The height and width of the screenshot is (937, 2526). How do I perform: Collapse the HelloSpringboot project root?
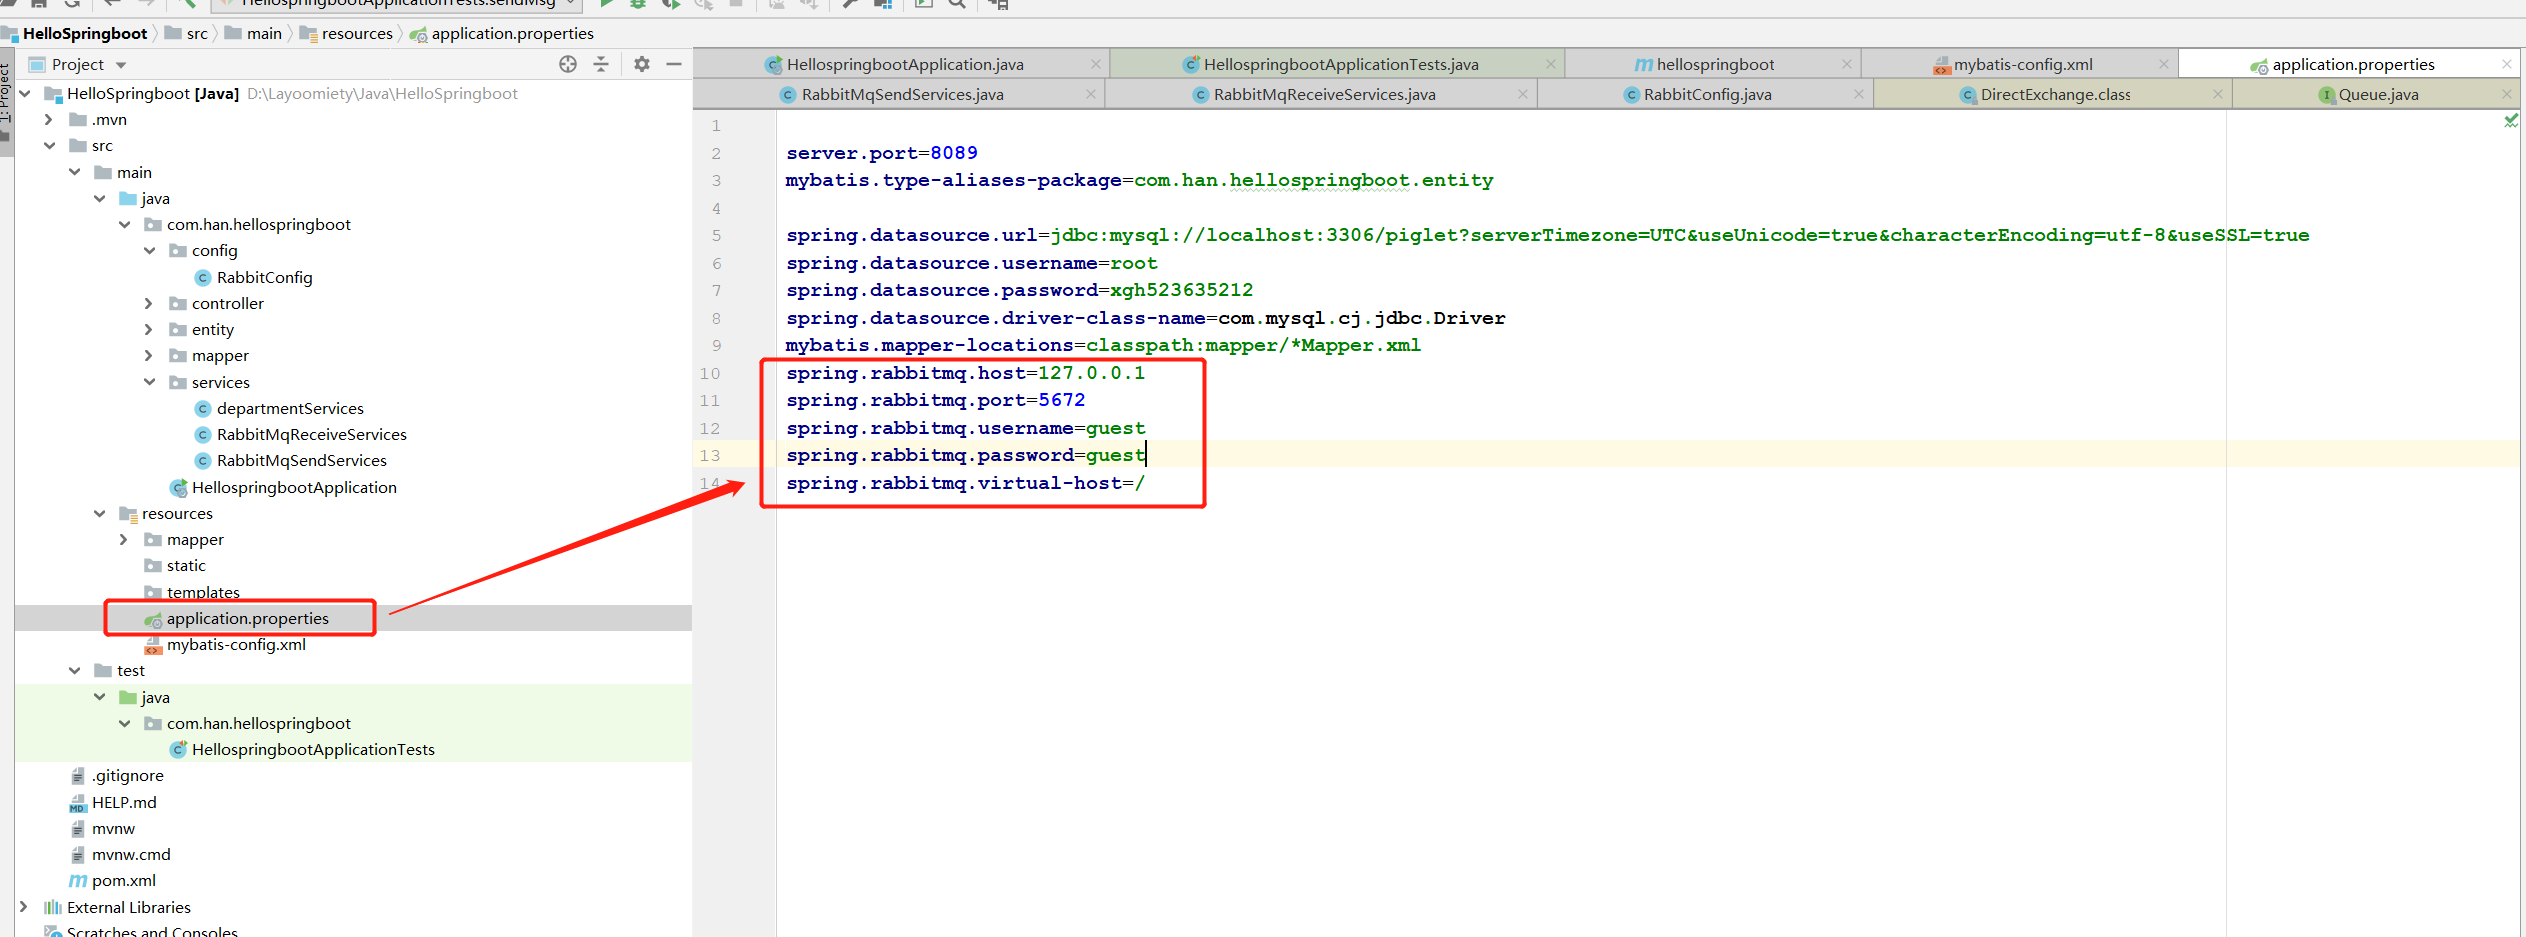tap(24, 94)
